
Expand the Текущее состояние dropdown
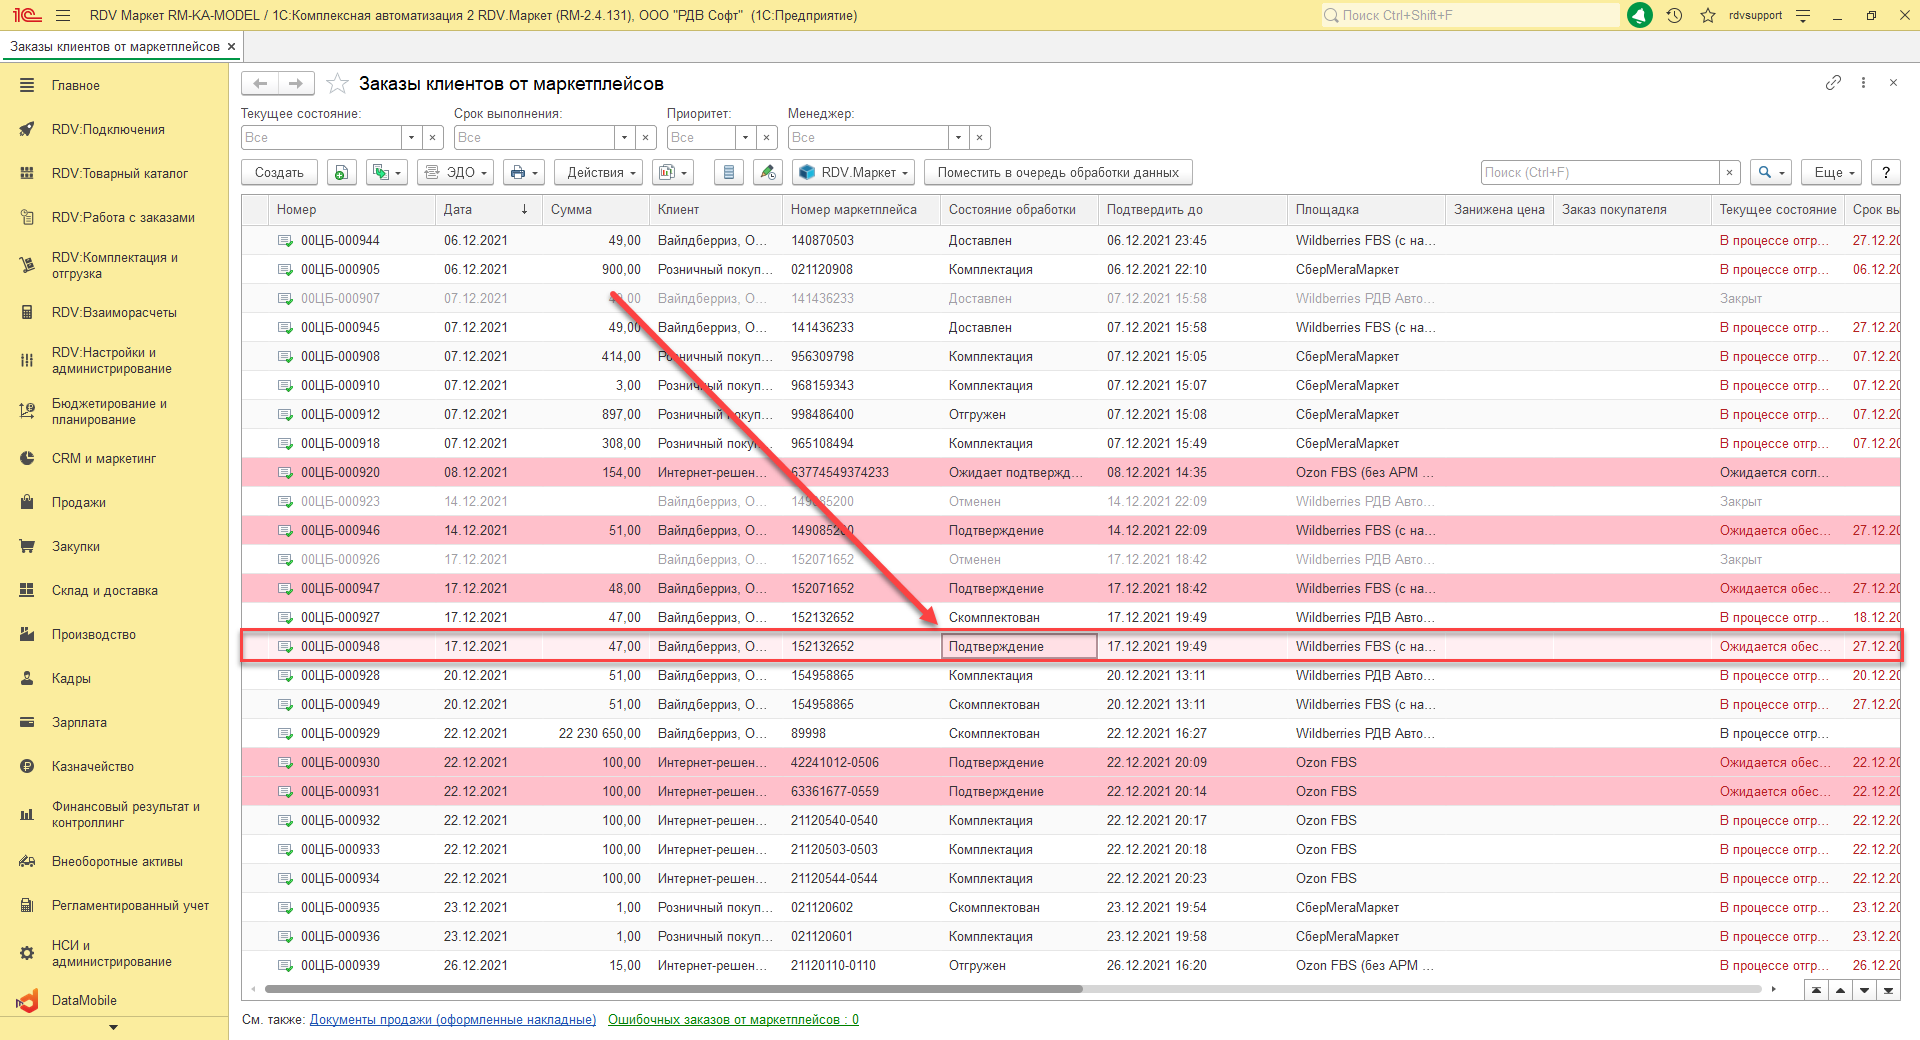tap(411, 138)
